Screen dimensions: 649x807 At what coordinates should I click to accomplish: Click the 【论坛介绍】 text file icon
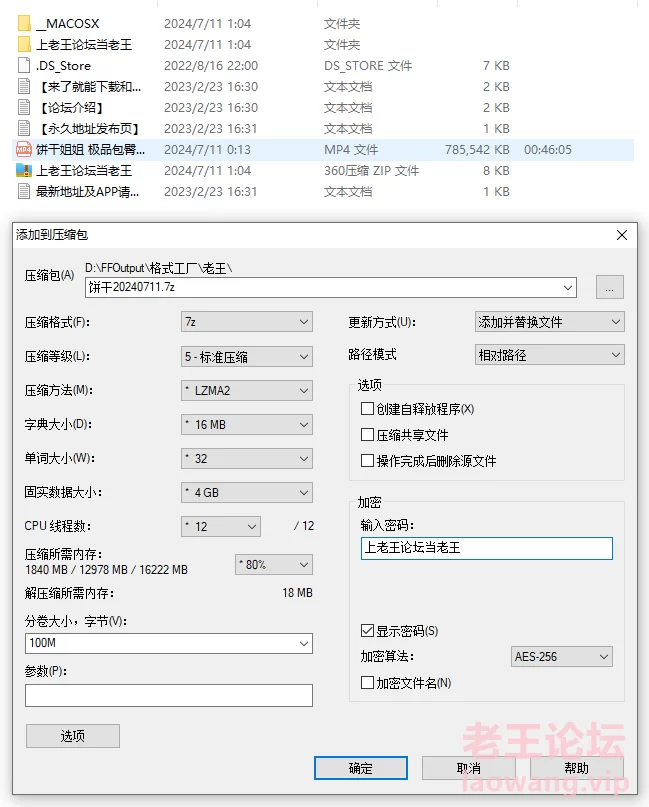point(24,108)
